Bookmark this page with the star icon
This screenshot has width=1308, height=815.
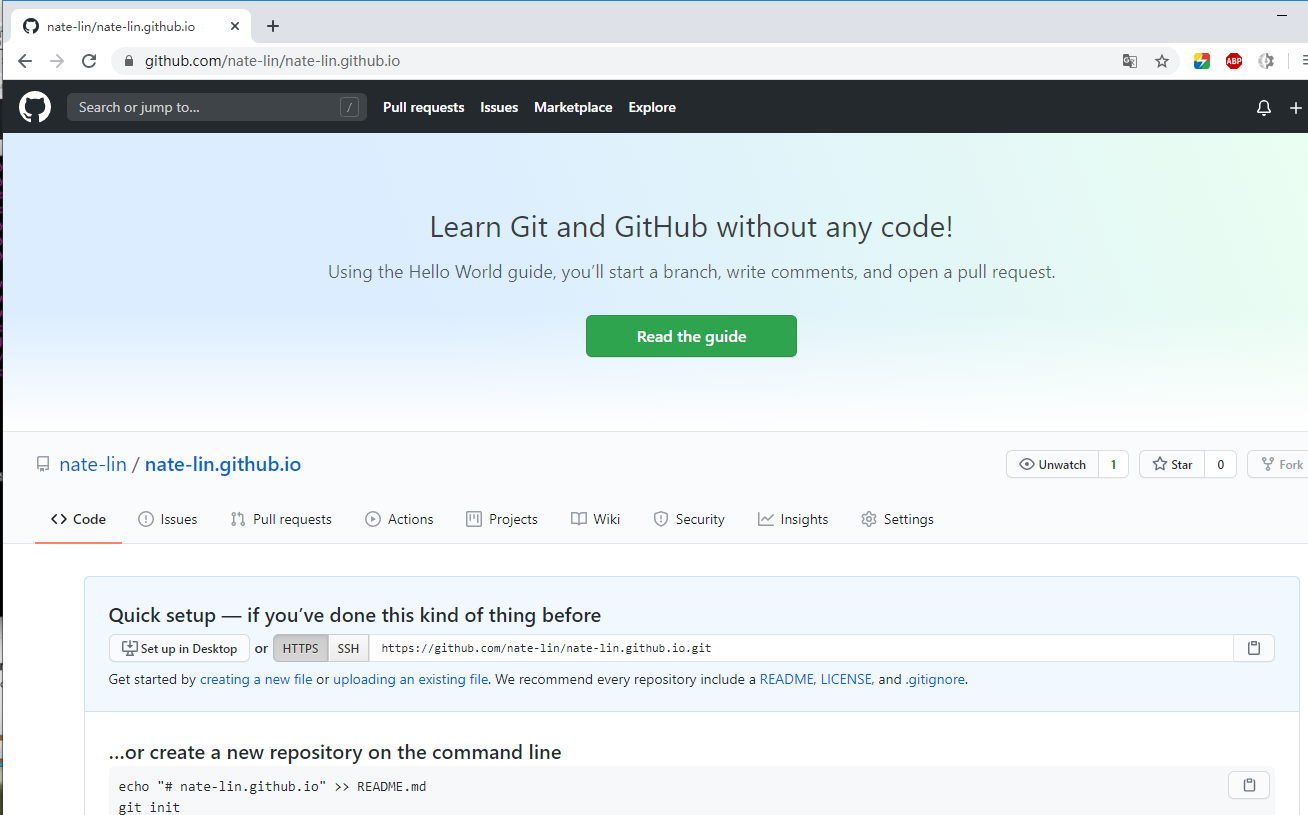coord(1162,61)
